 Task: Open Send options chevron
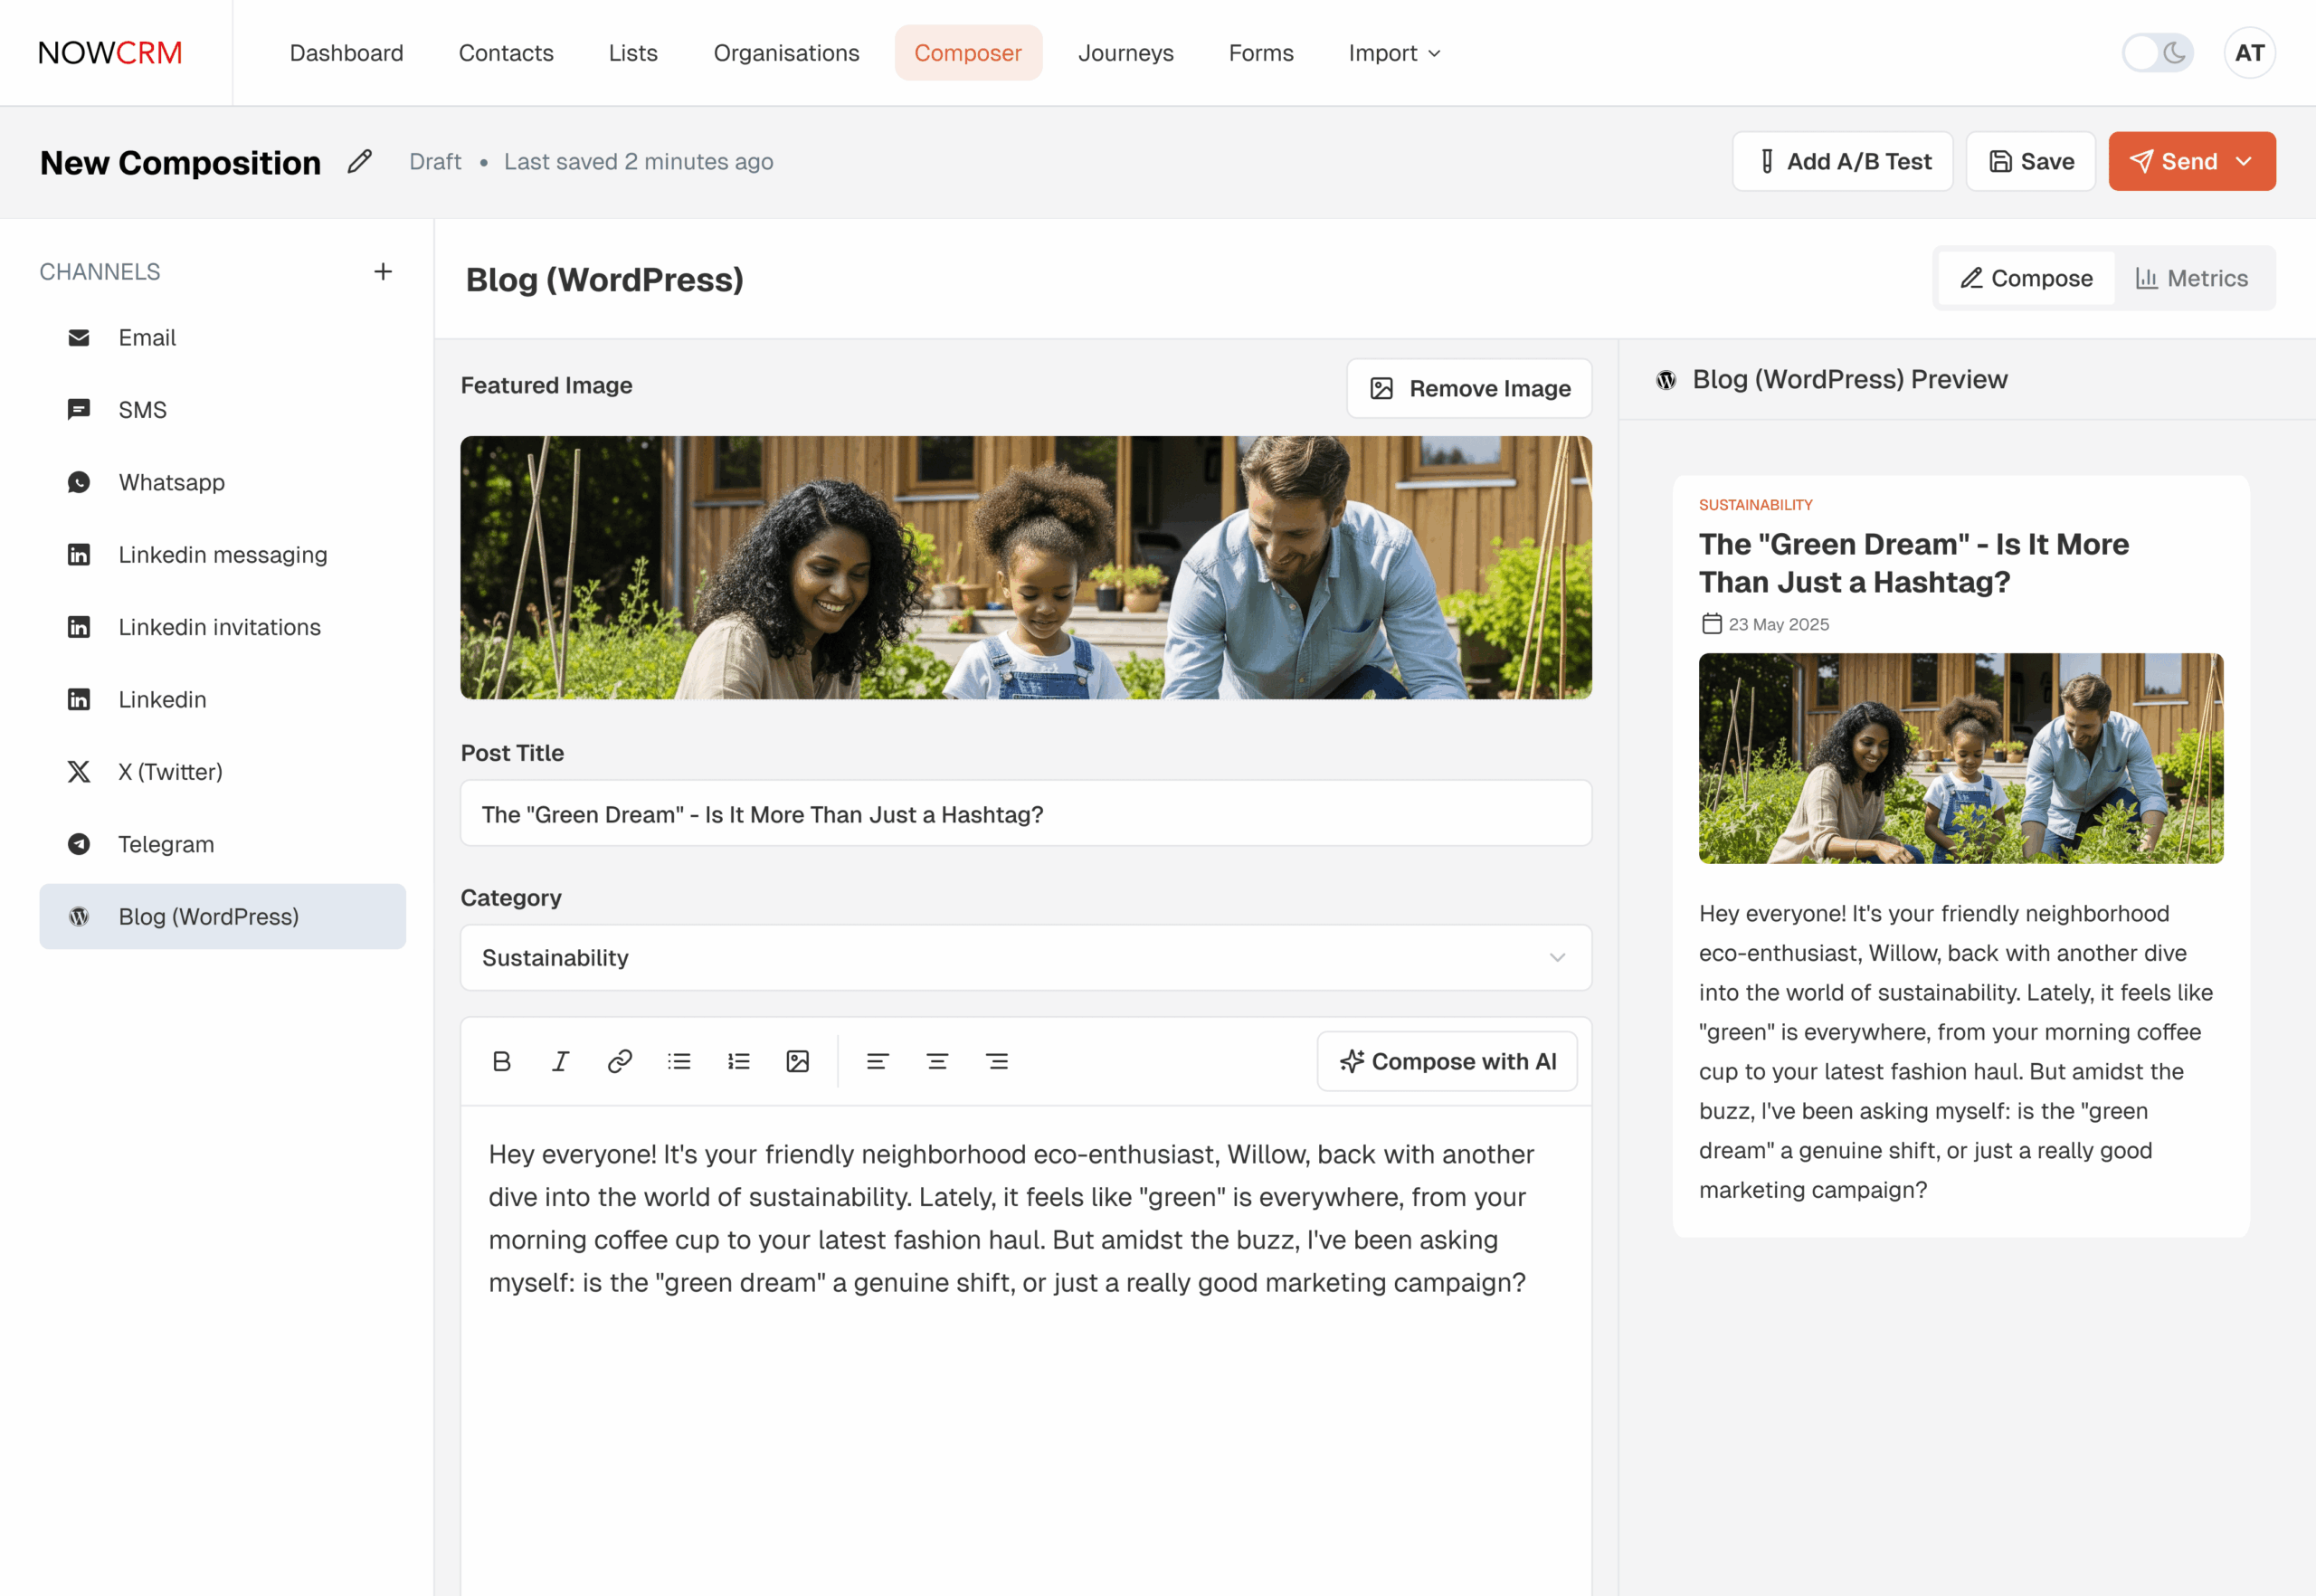click(x=2244, y=162)
